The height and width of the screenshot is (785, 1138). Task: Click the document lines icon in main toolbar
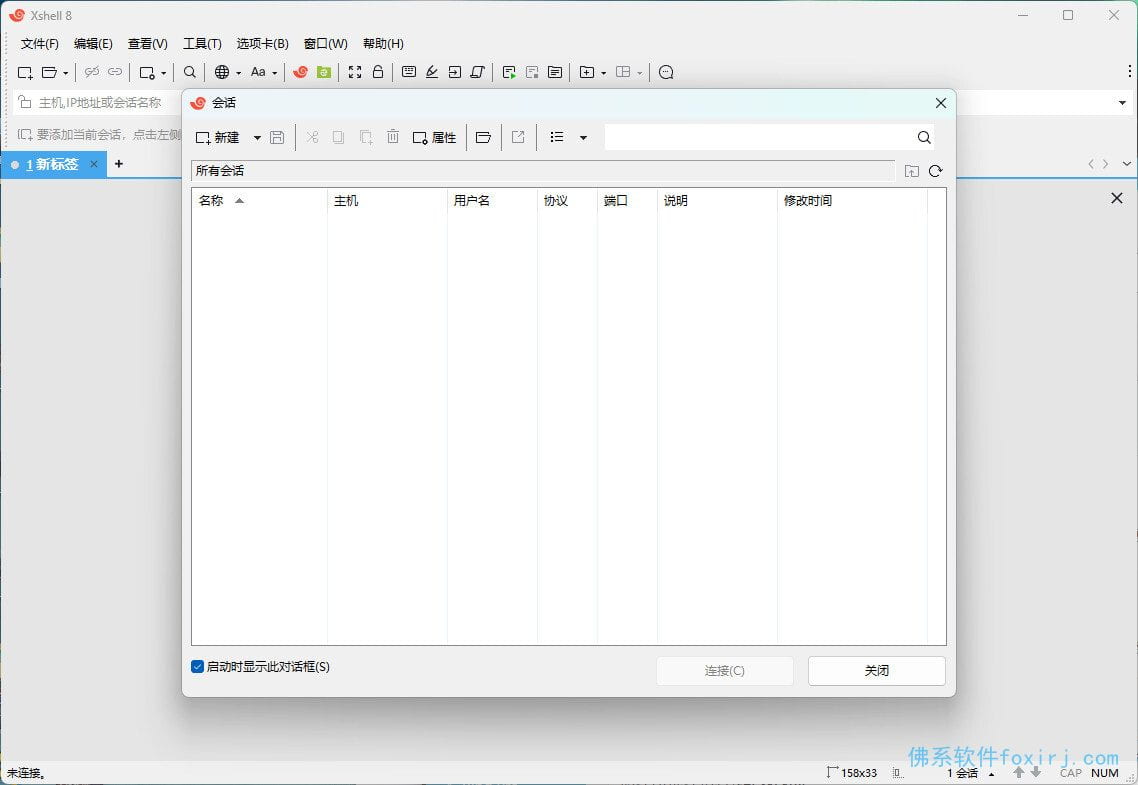[555, 72]
